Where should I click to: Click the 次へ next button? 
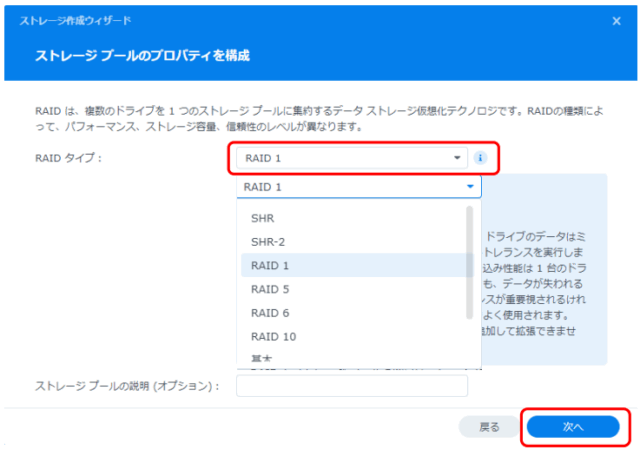572,427
